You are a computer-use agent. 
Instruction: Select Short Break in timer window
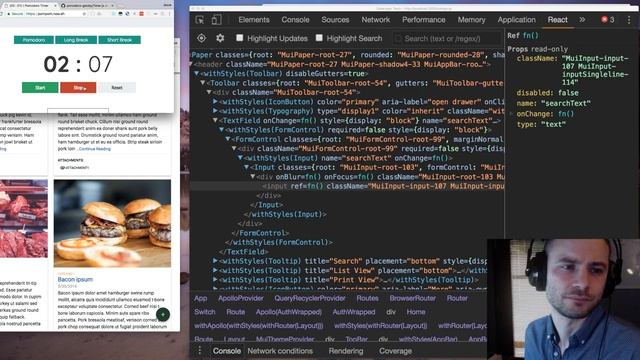coord(119,40)
